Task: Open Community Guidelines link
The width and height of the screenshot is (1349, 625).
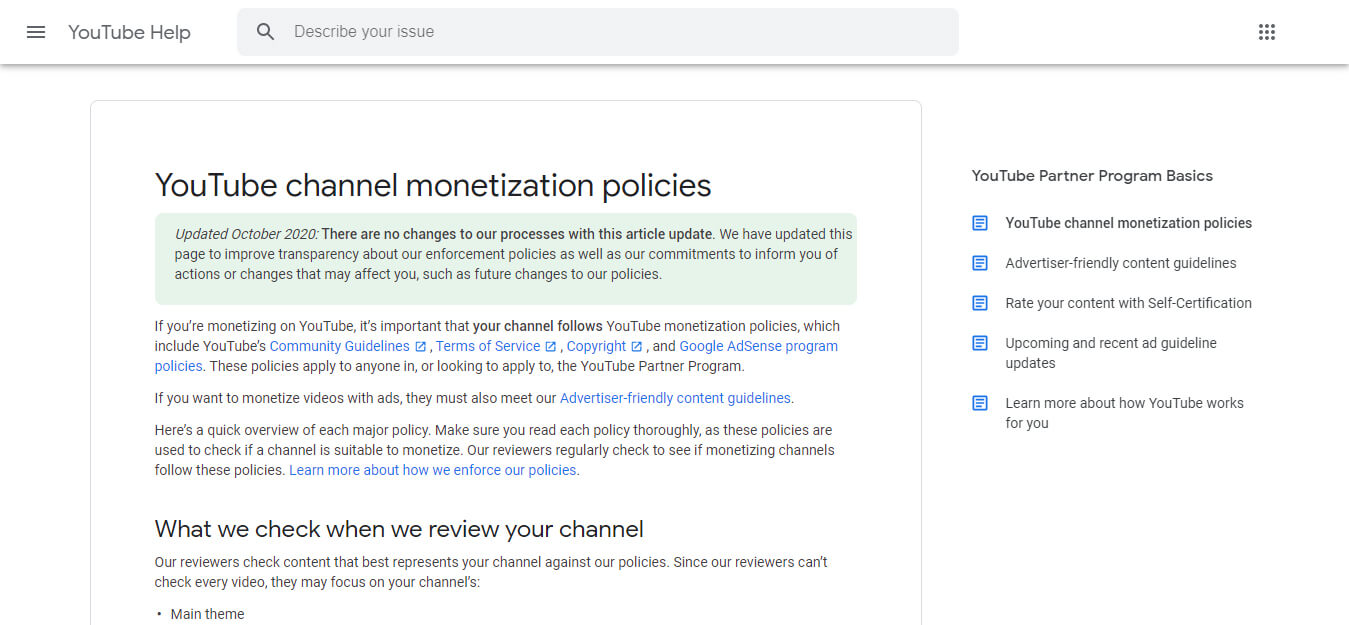Action: tap(340, 346)
